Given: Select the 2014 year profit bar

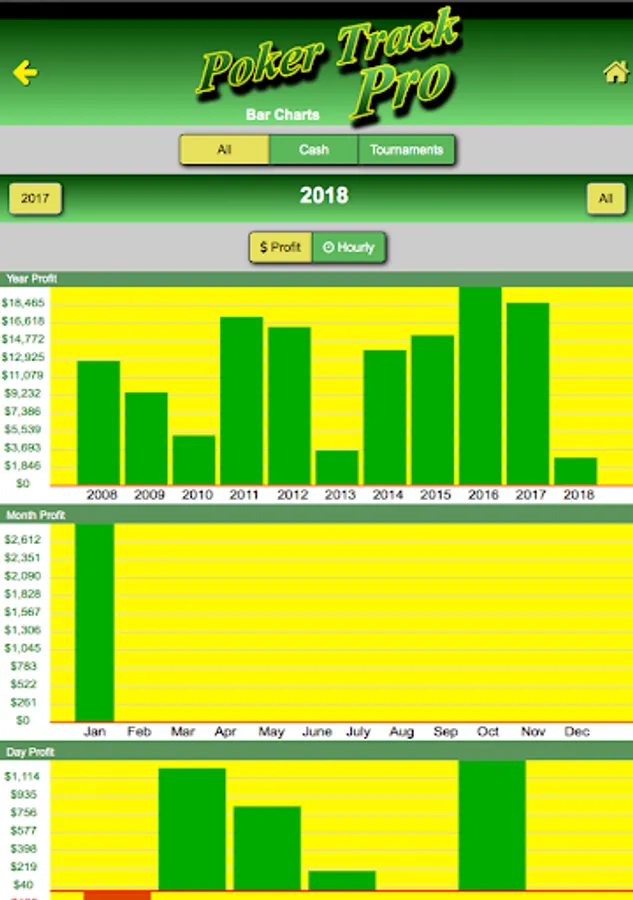Looking at the screenshot, I should click(385, 417).
